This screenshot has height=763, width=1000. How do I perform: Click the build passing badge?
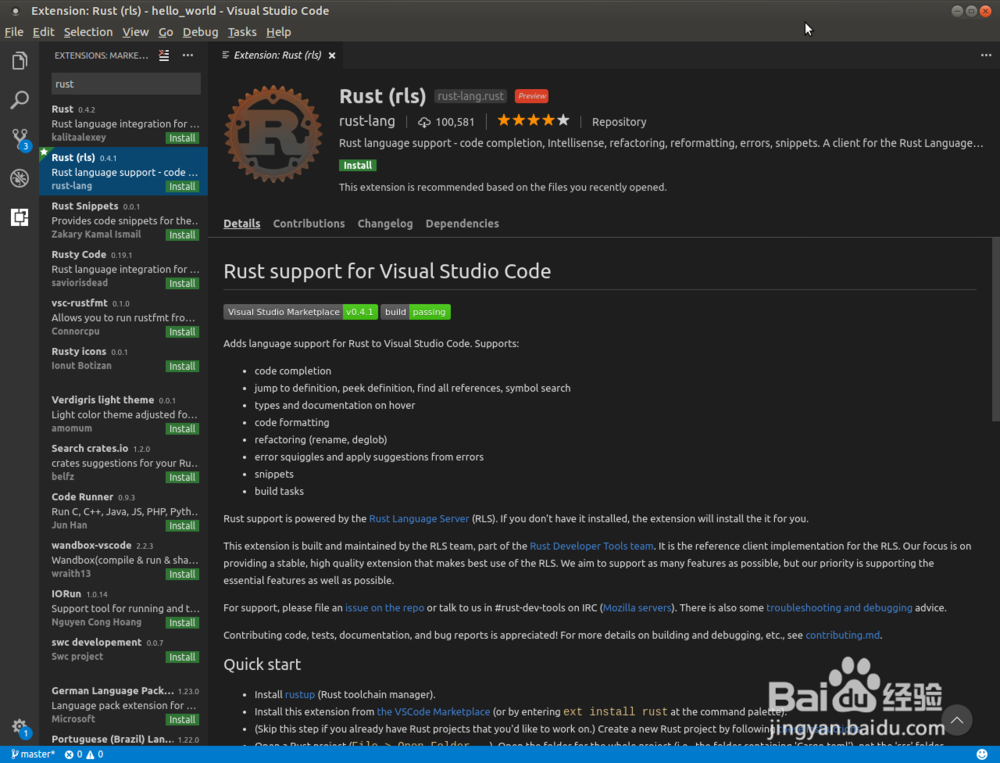(416, 312)
